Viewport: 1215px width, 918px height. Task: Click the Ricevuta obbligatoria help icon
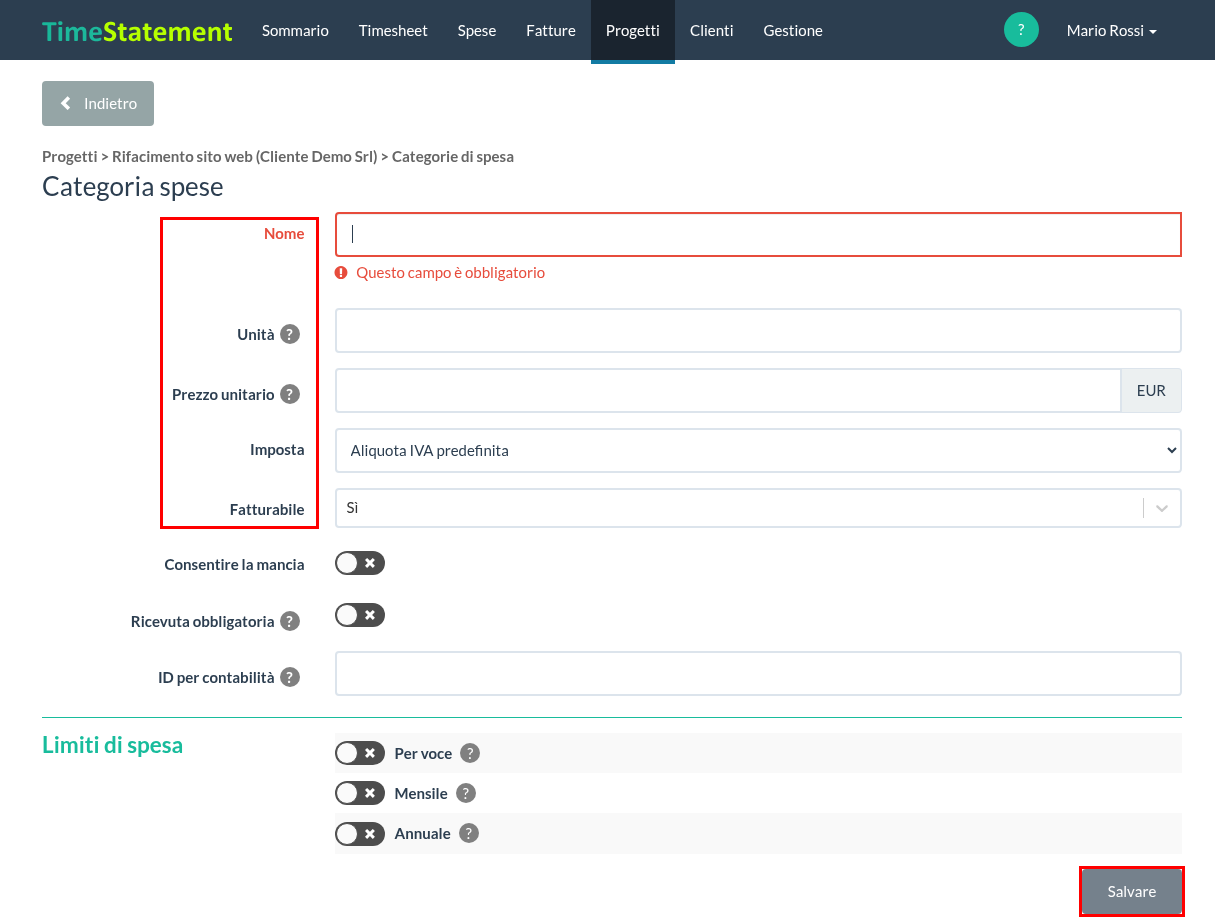point(290,621)
